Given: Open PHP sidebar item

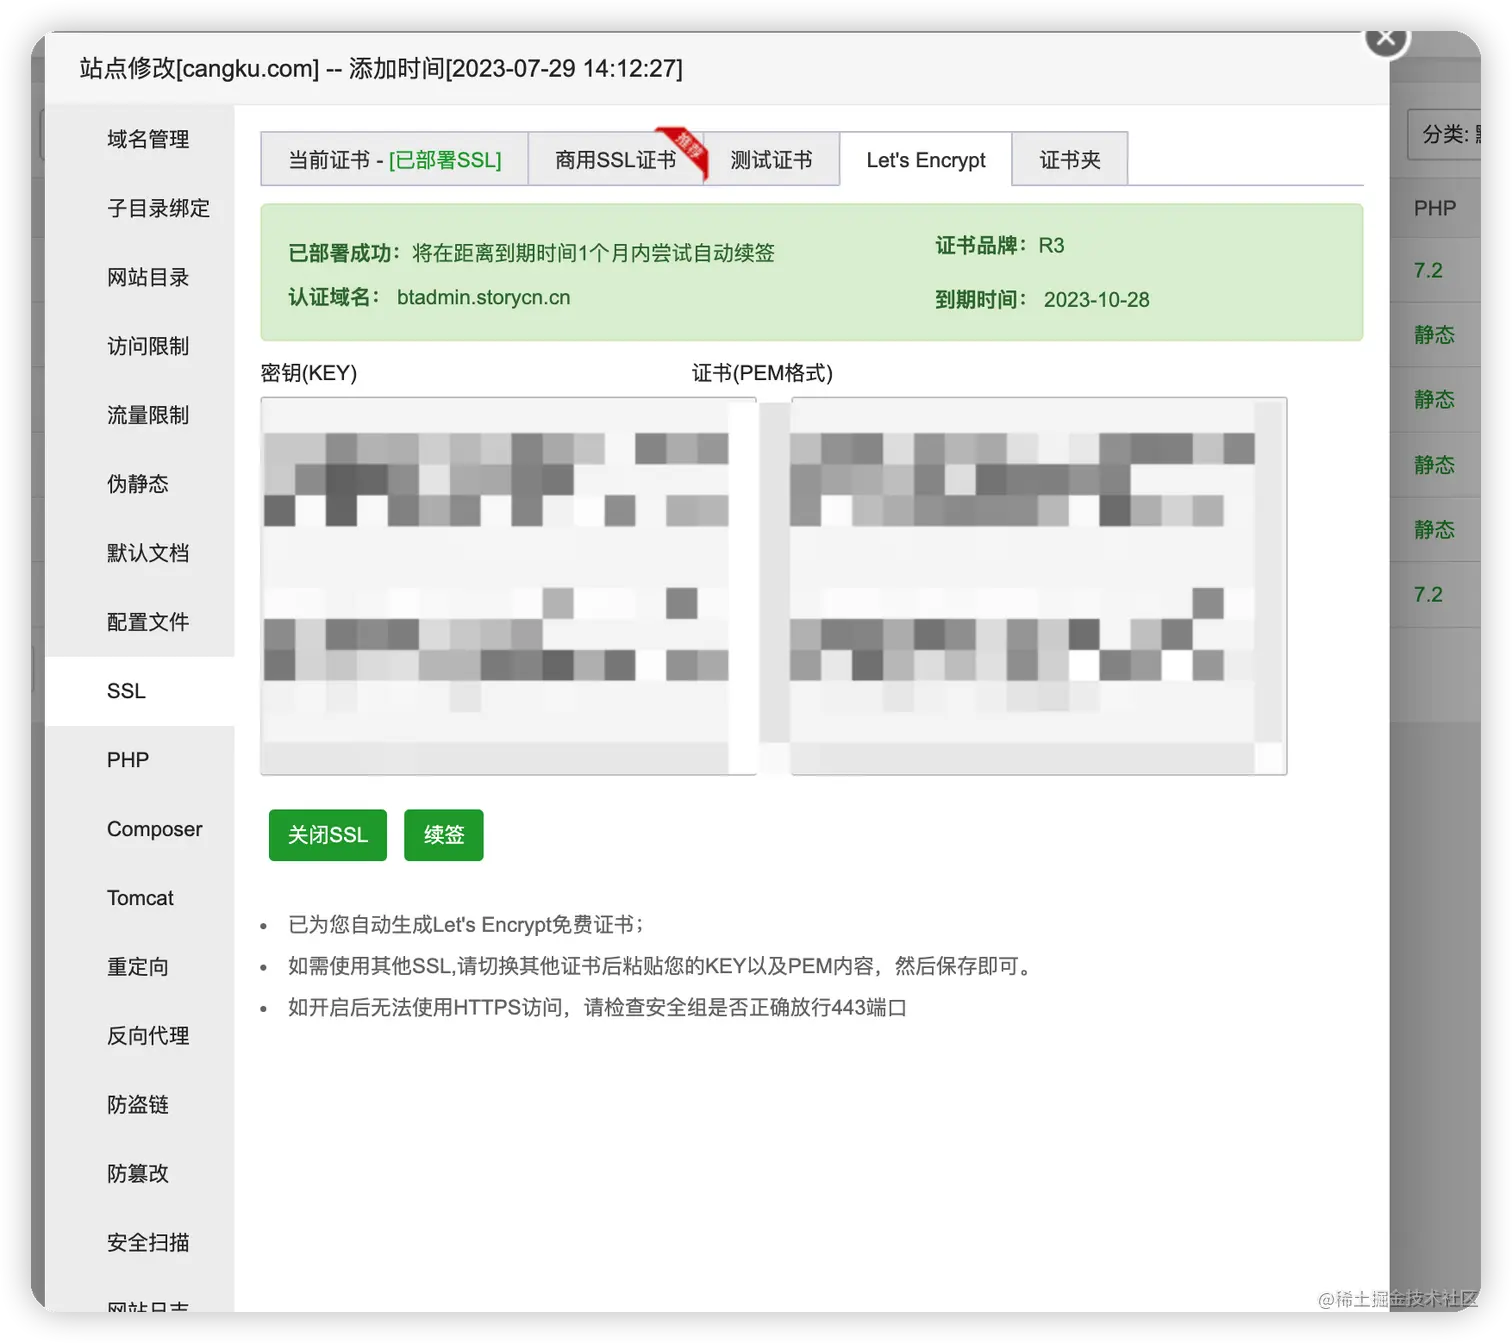Looking at the screenshot, I should point(140,760).
